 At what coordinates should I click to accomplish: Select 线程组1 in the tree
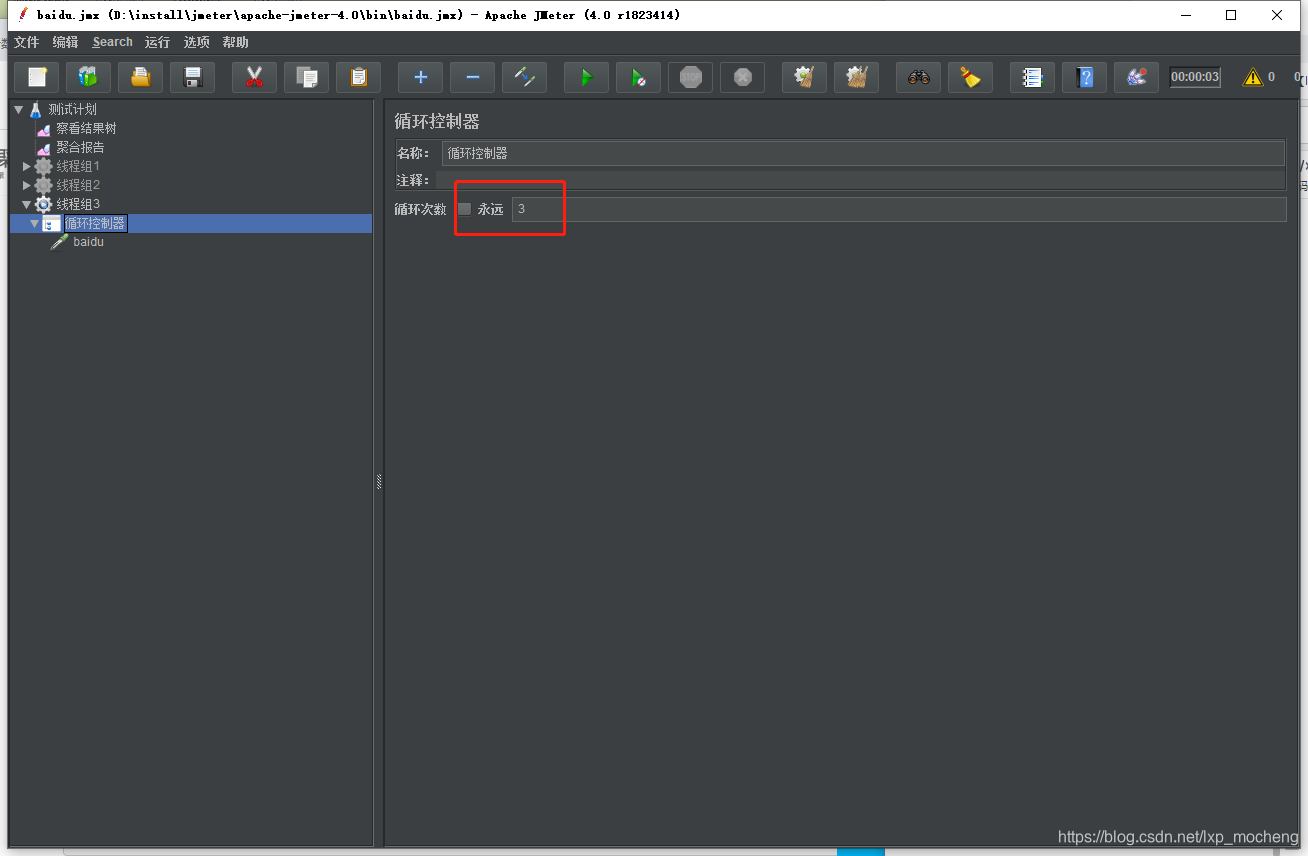click(78, 166)
